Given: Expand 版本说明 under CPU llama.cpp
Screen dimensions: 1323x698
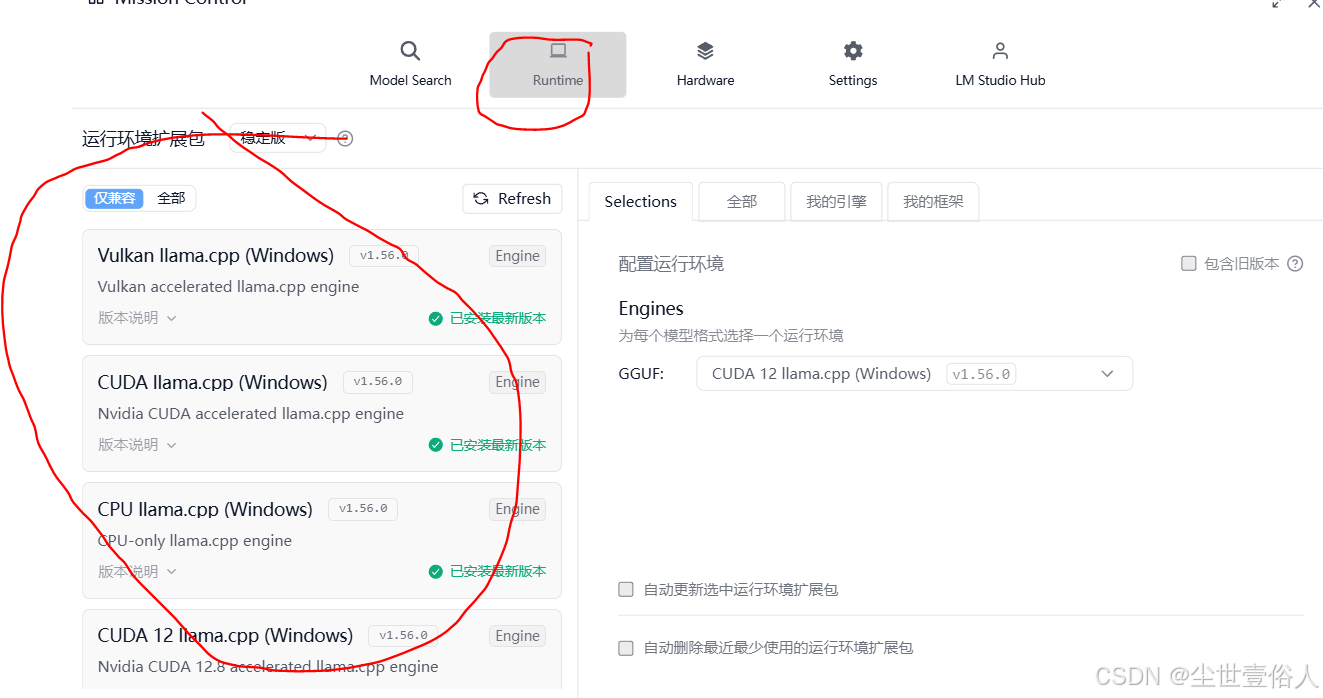Looking at the screenshot, I should (137, 572).
